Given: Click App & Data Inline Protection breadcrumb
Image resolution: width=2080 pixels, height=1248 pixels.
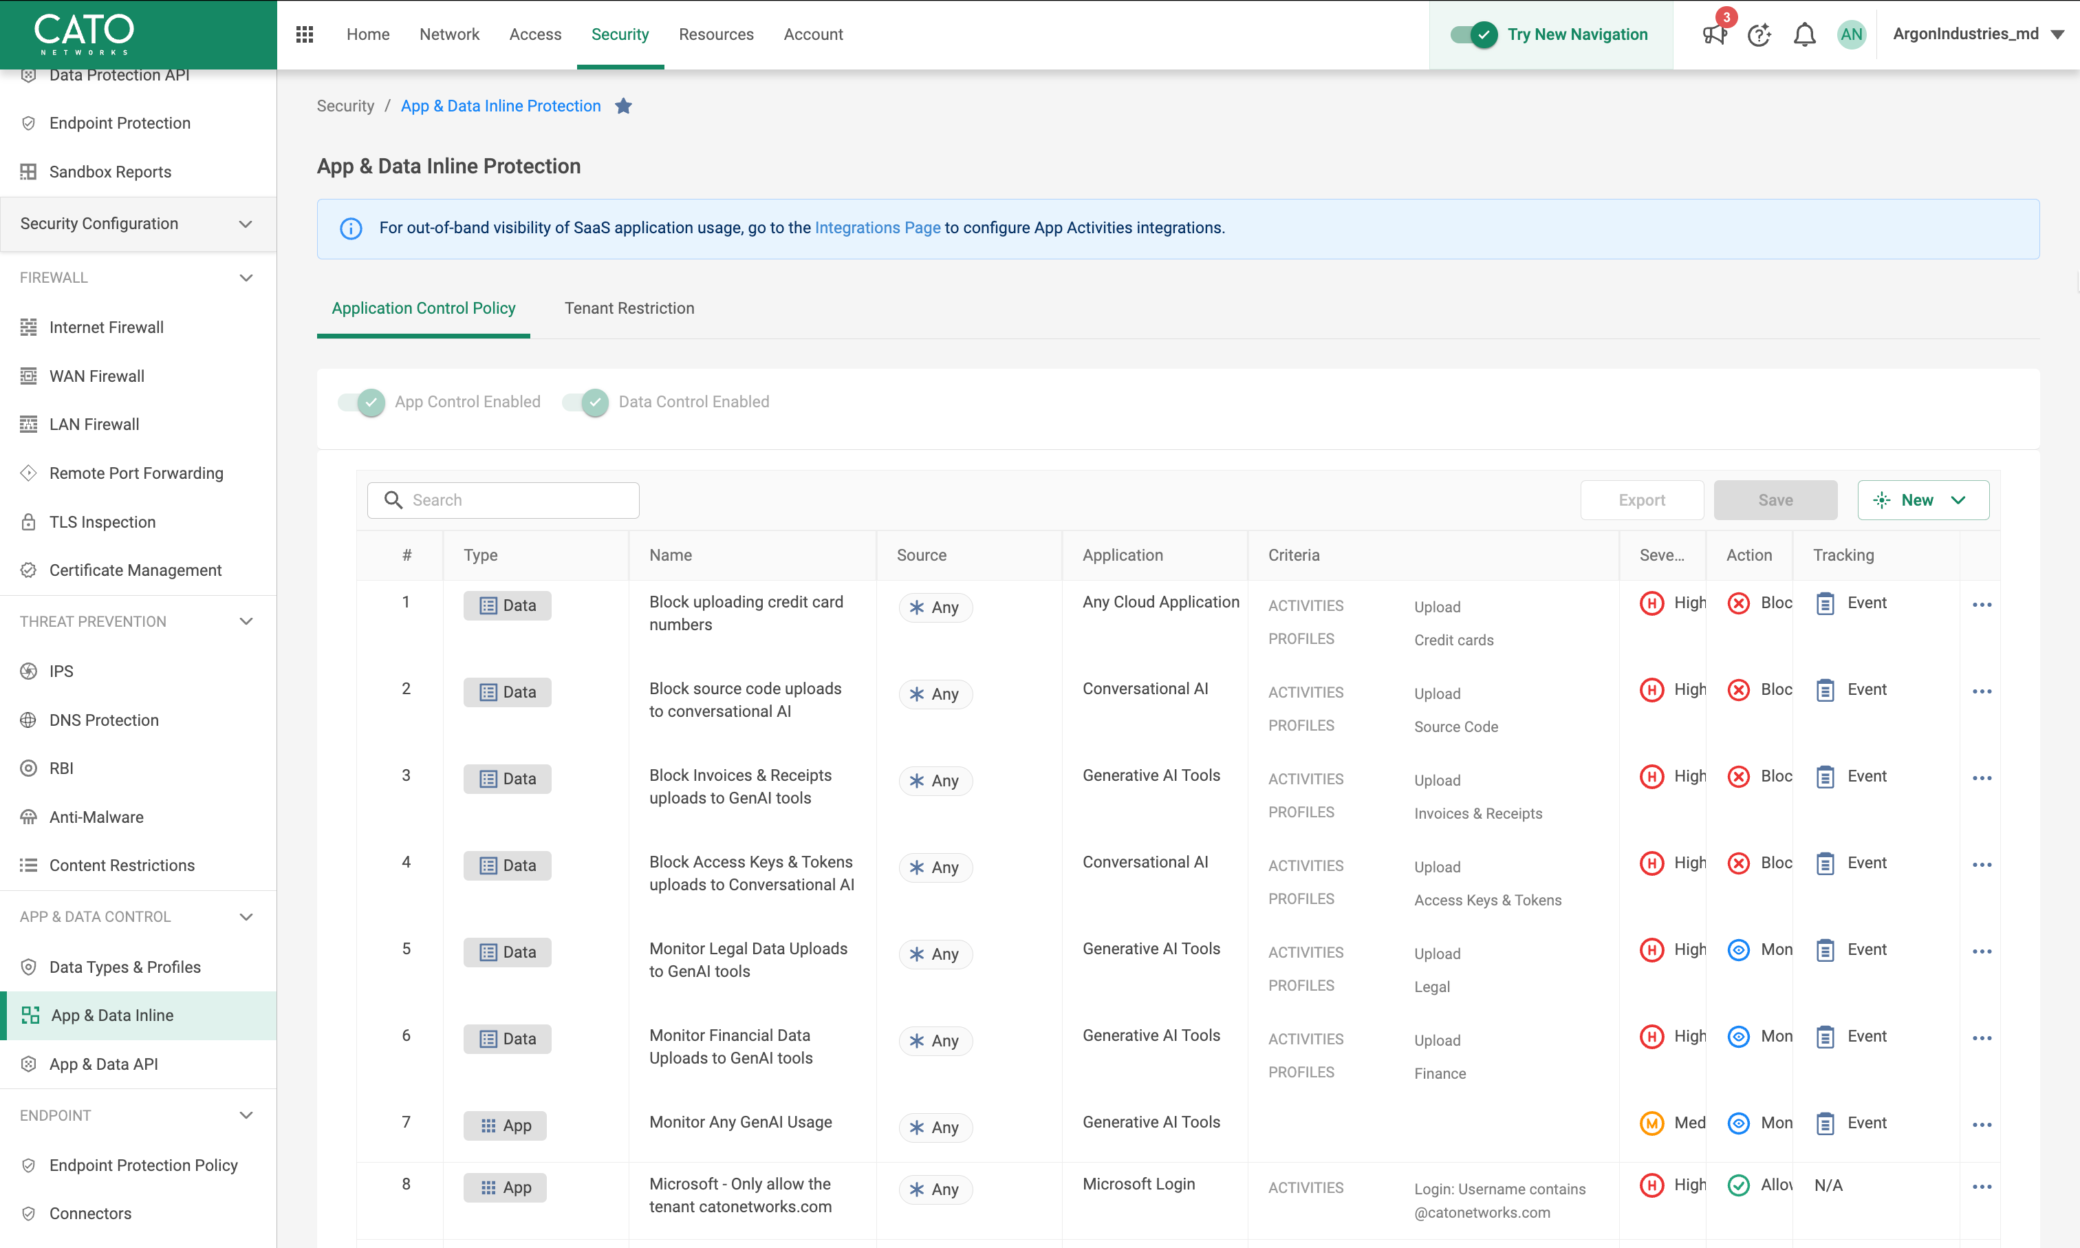Looking at the screenshot, I should tap(501, 106).
